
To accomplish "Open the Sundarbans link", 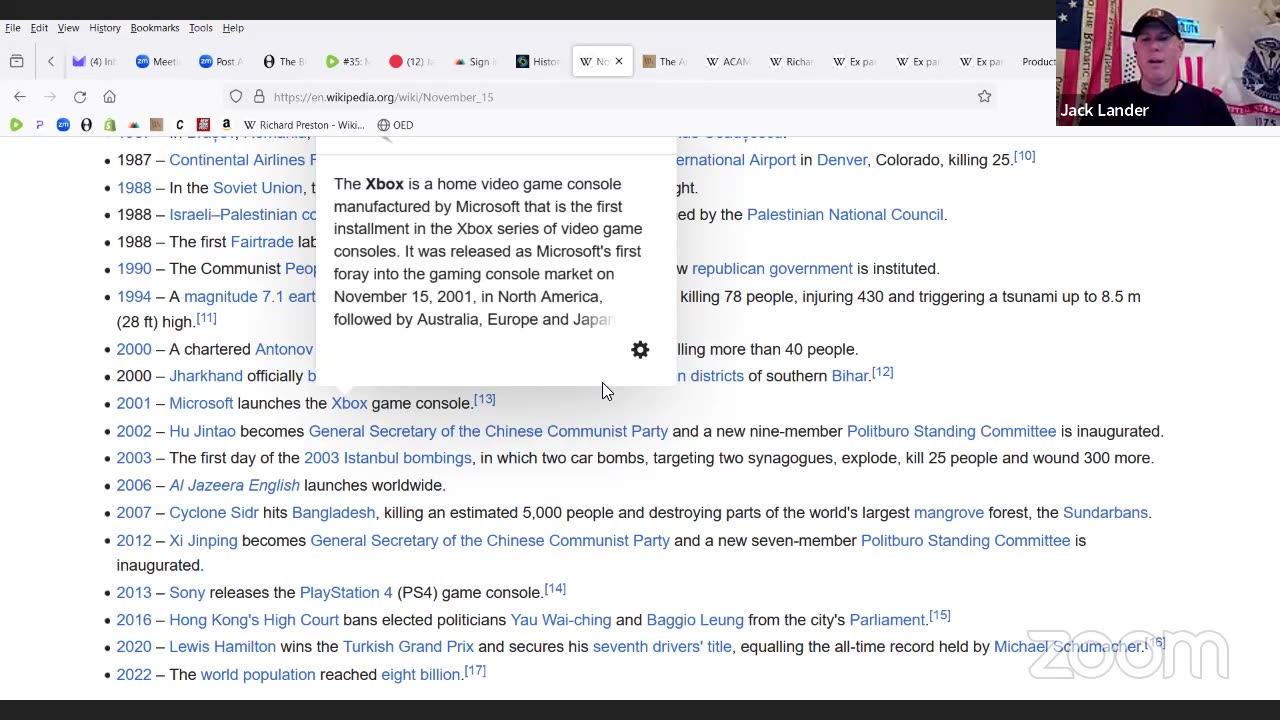I will (x=1105, y=512).
